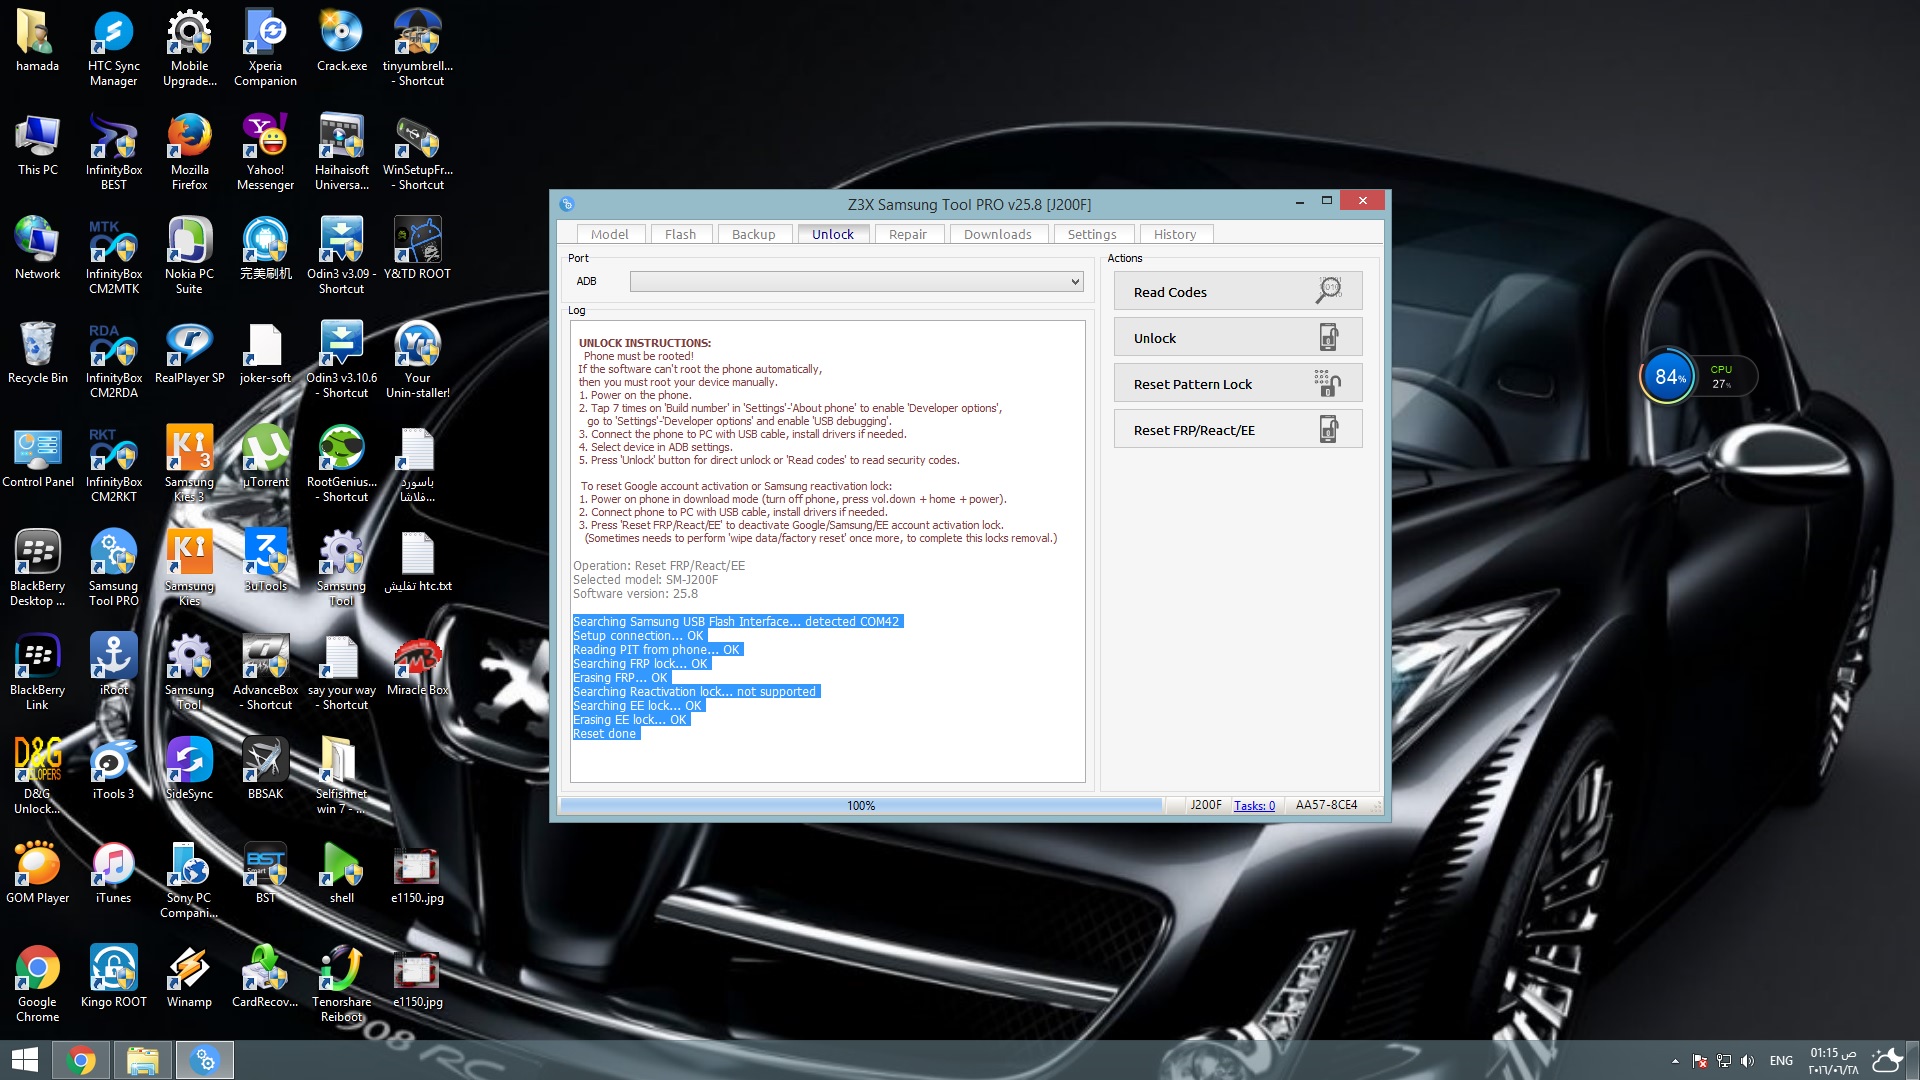
Task: Open the Settings tab in Z3X
Action: (1091, 234)
